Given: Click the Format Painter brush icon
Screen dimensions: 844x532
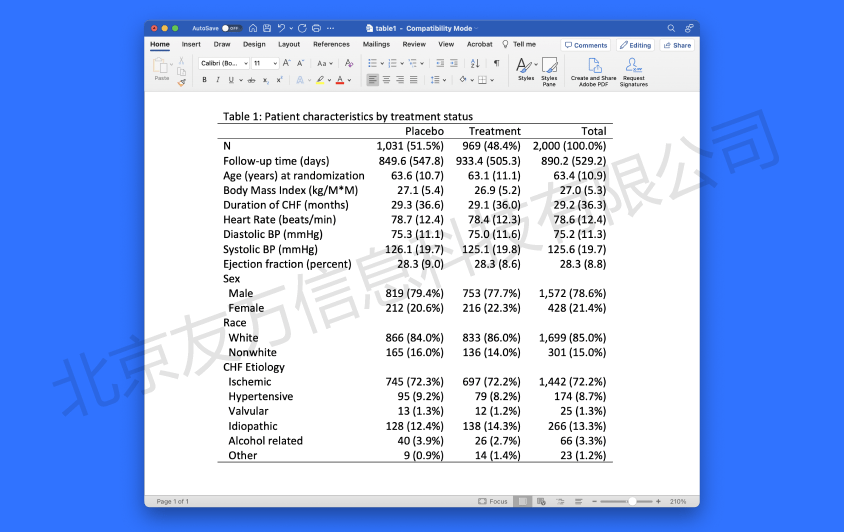Looking at the screenshot, I should (181, 82).
